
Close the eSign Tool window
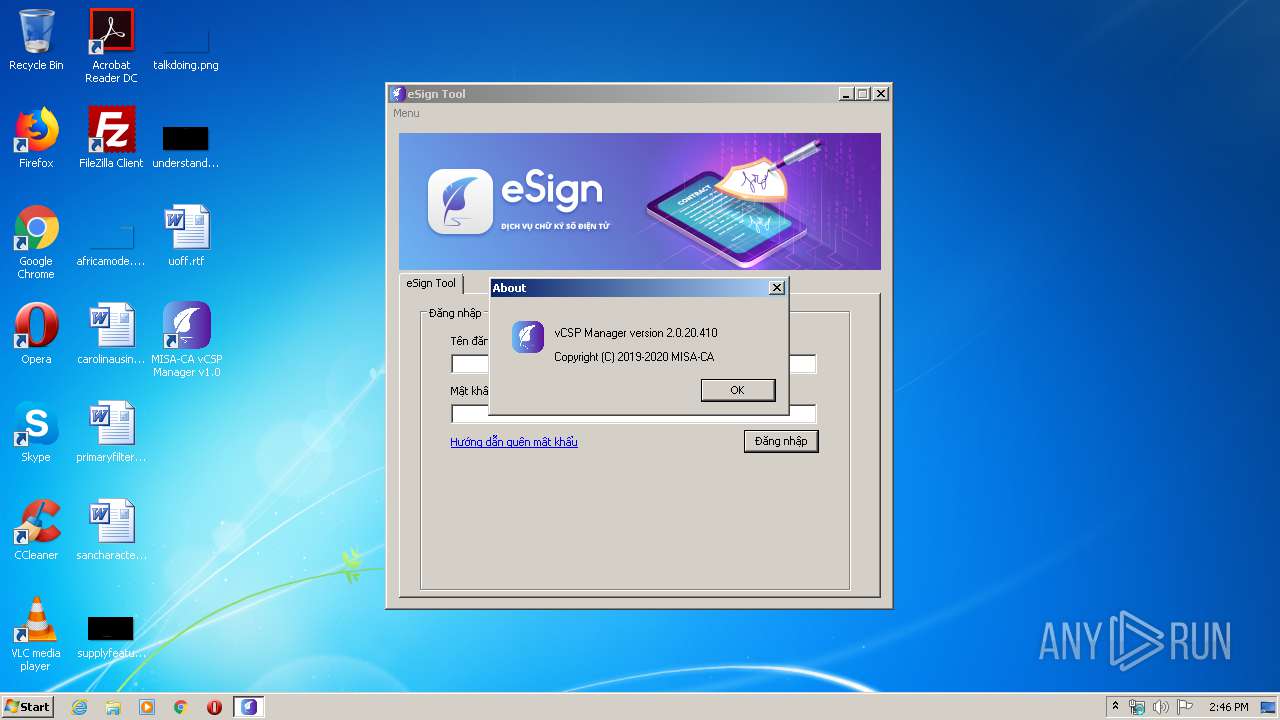[881, 94]
